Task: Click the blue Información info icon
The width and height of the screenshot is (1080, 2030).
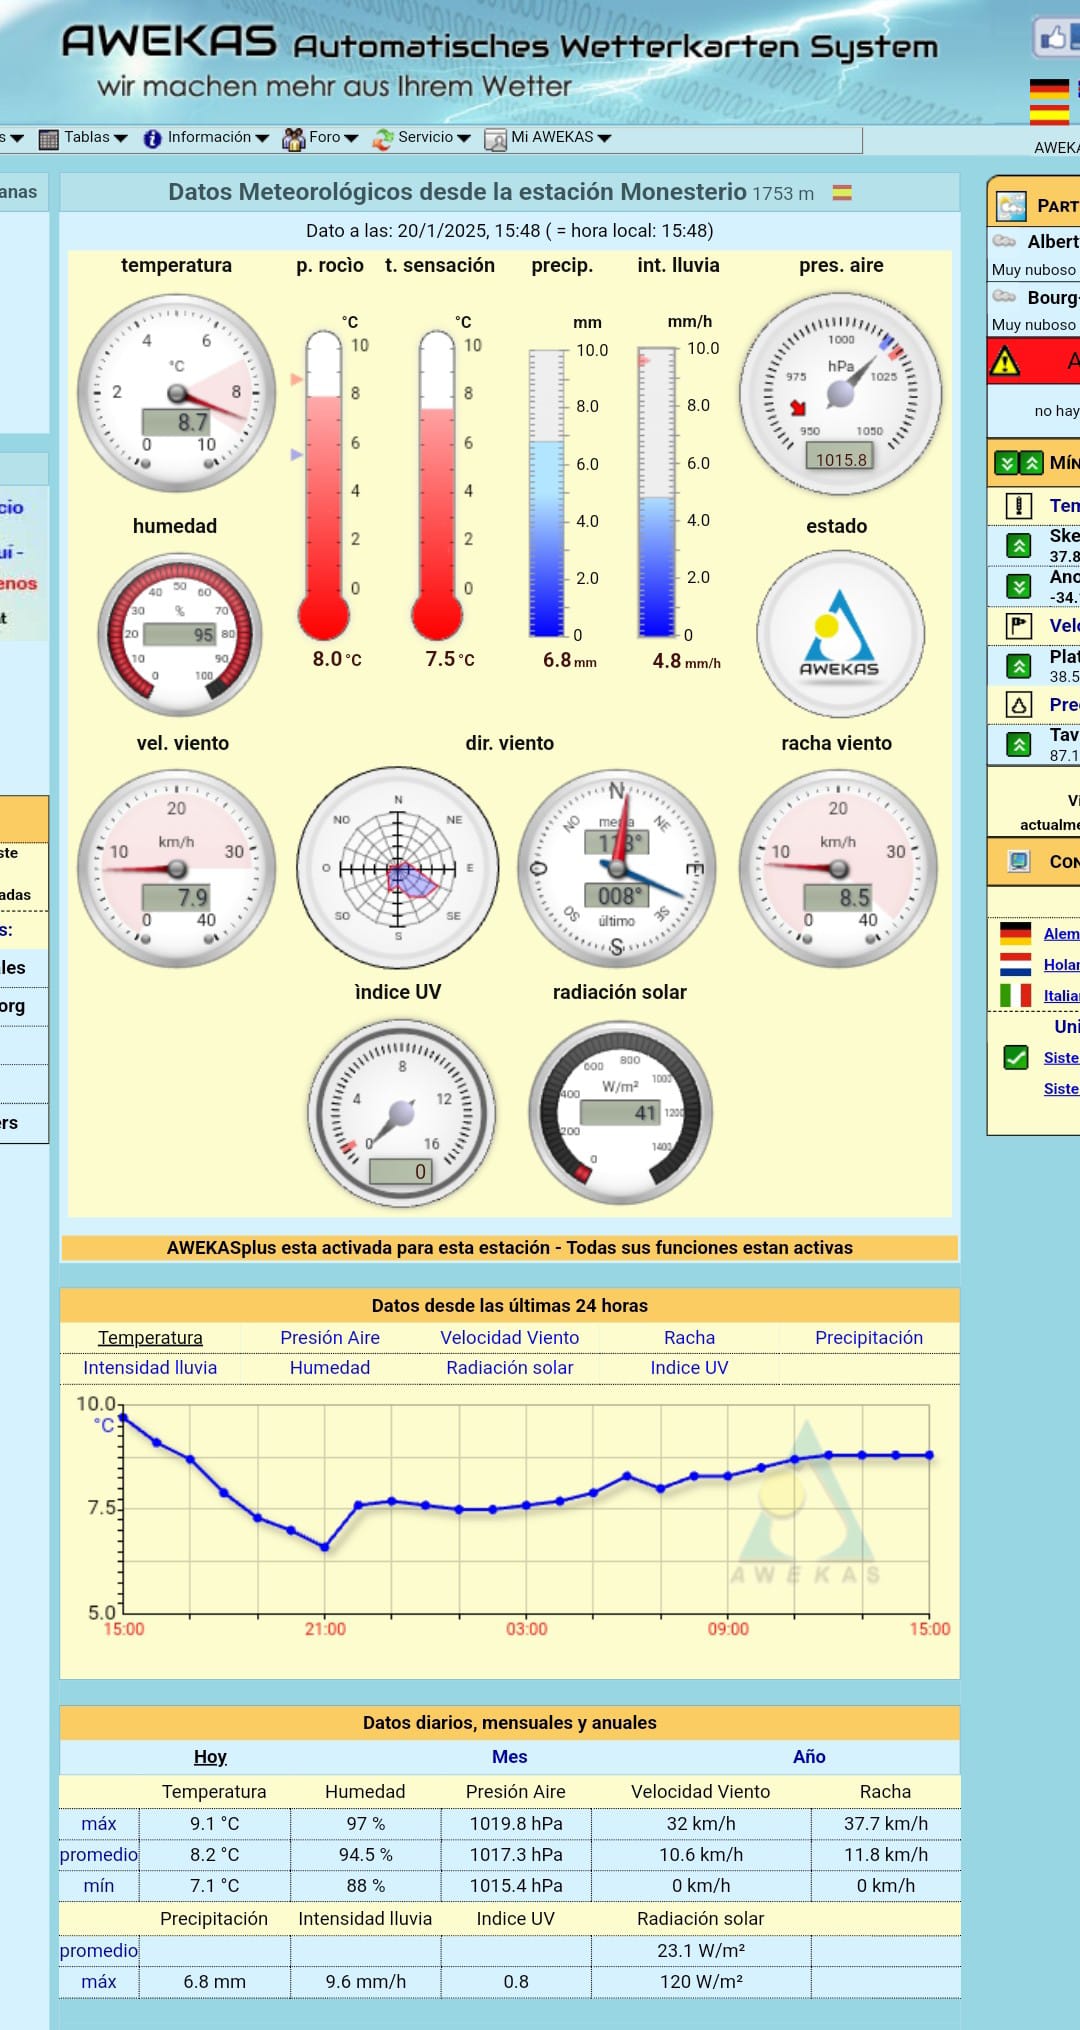Action: click(152, 139)
